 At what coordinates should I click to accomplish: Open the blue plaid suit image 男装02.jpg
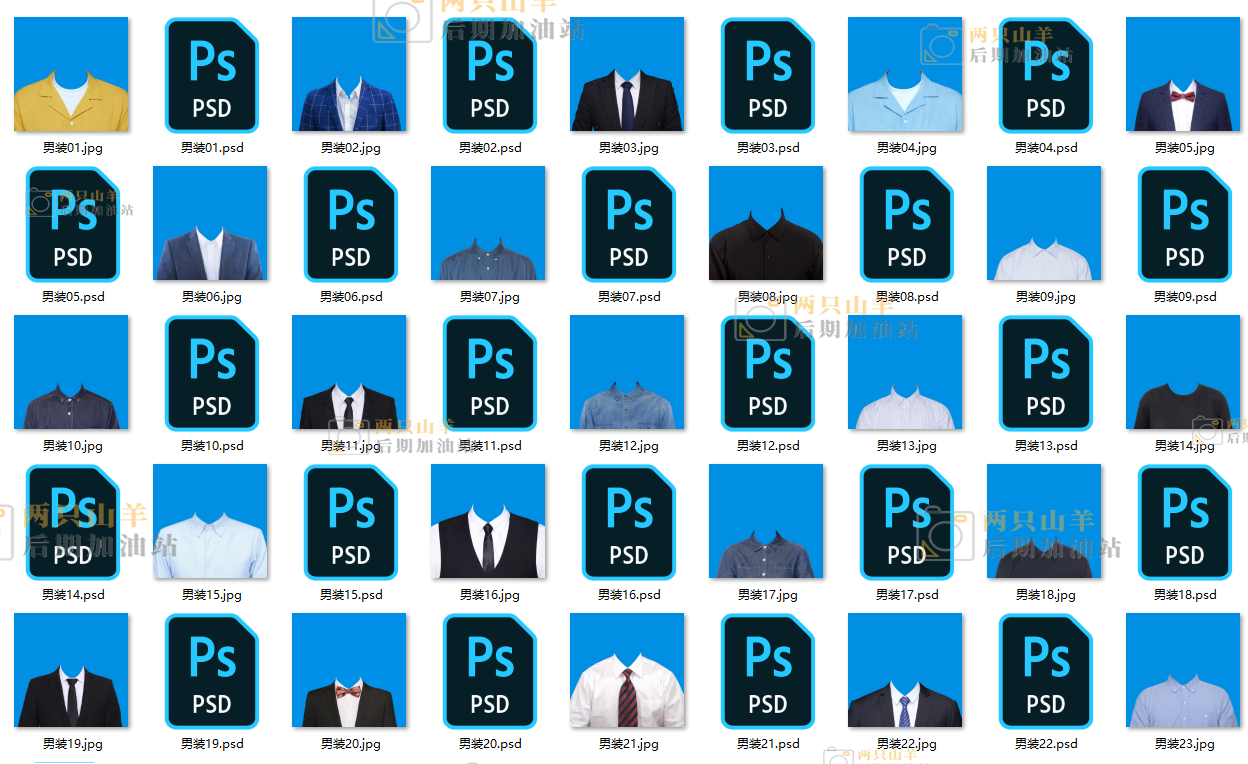349,75
